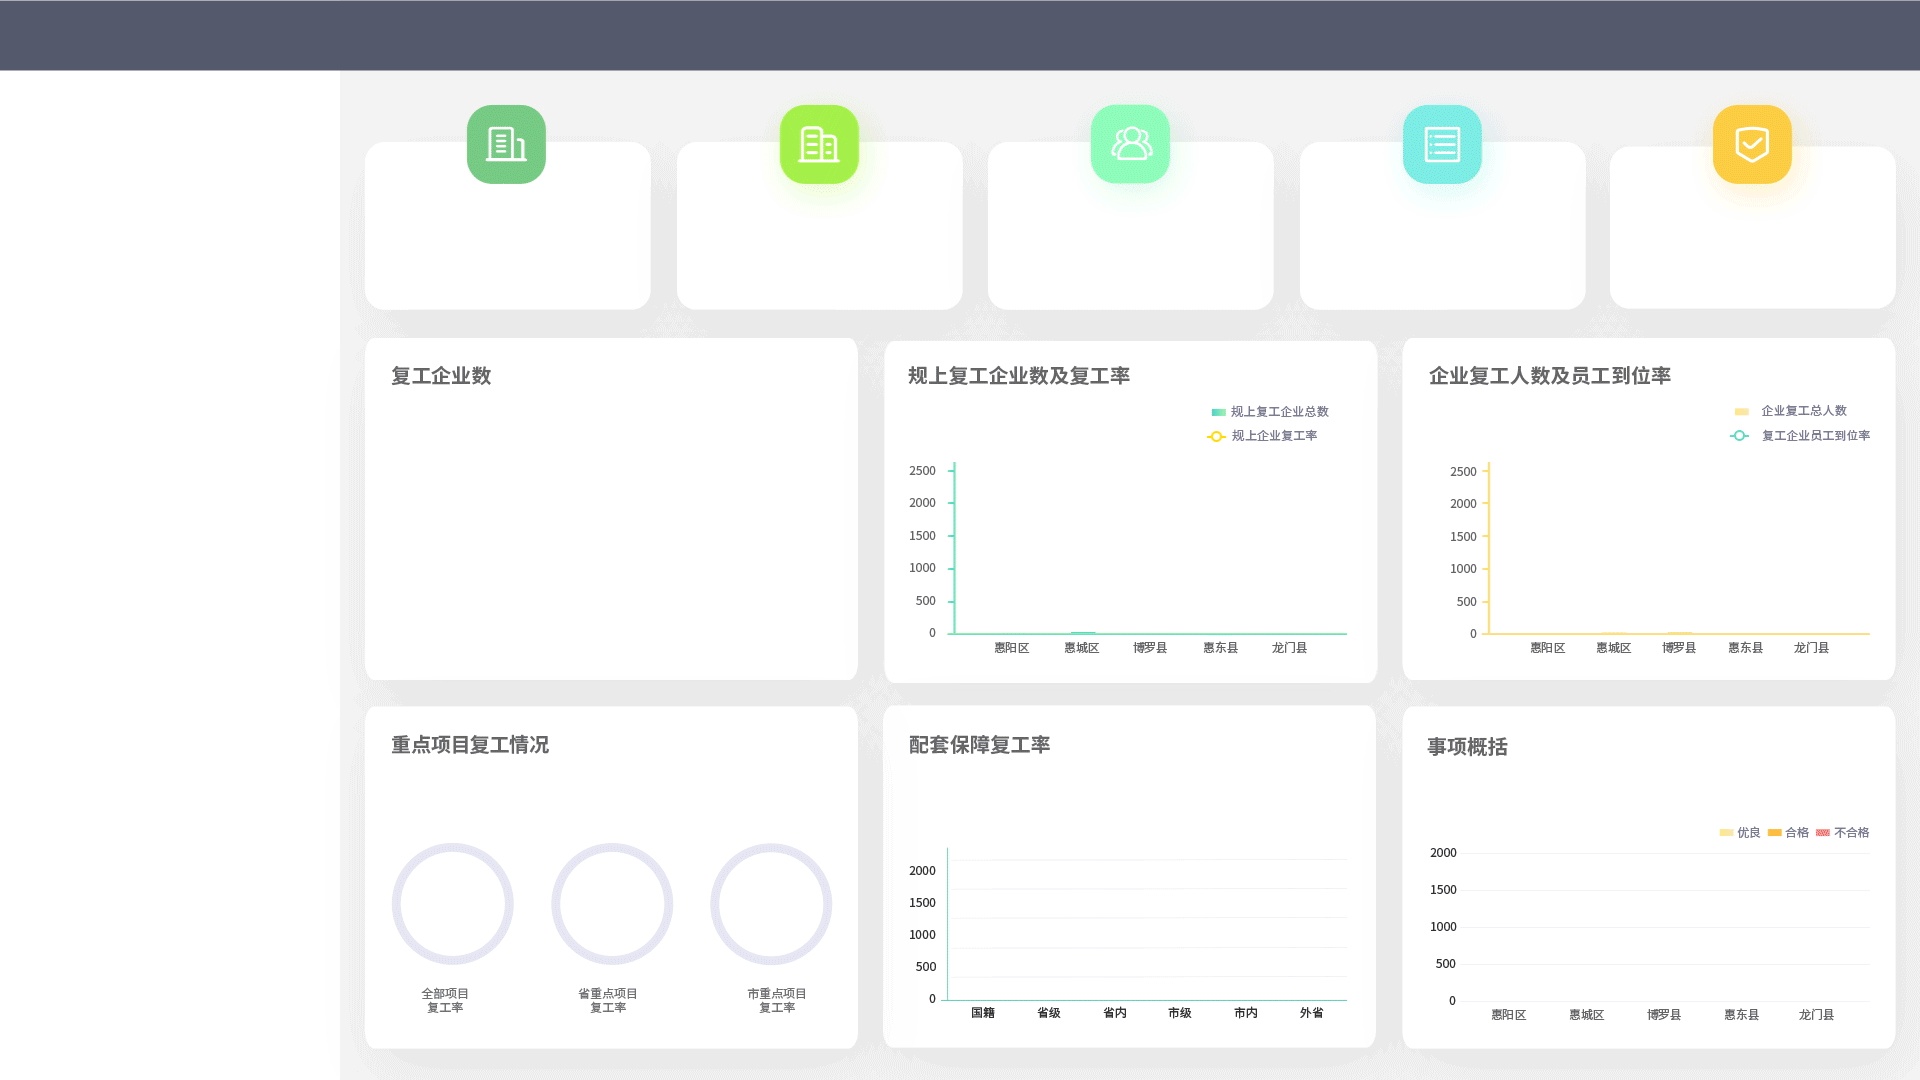Toggle 企业复工总人数 legend series

(1791, 411)
